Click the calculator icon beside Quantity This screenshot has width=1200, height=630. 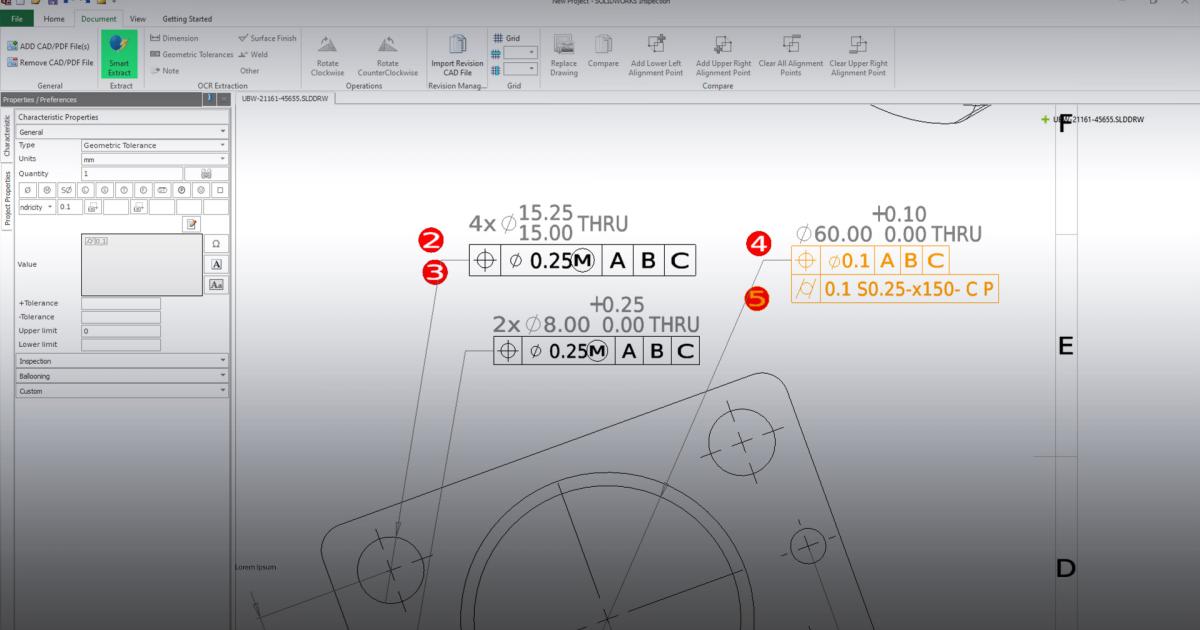pos(206,173)
